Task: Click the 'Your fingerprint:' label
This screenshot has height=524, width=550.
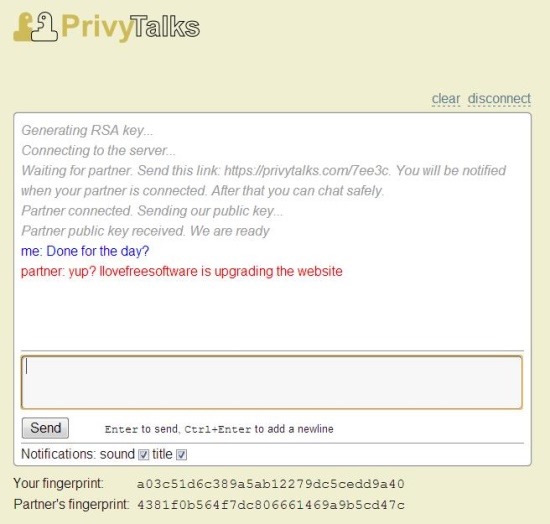Action: tap(59, 483)
